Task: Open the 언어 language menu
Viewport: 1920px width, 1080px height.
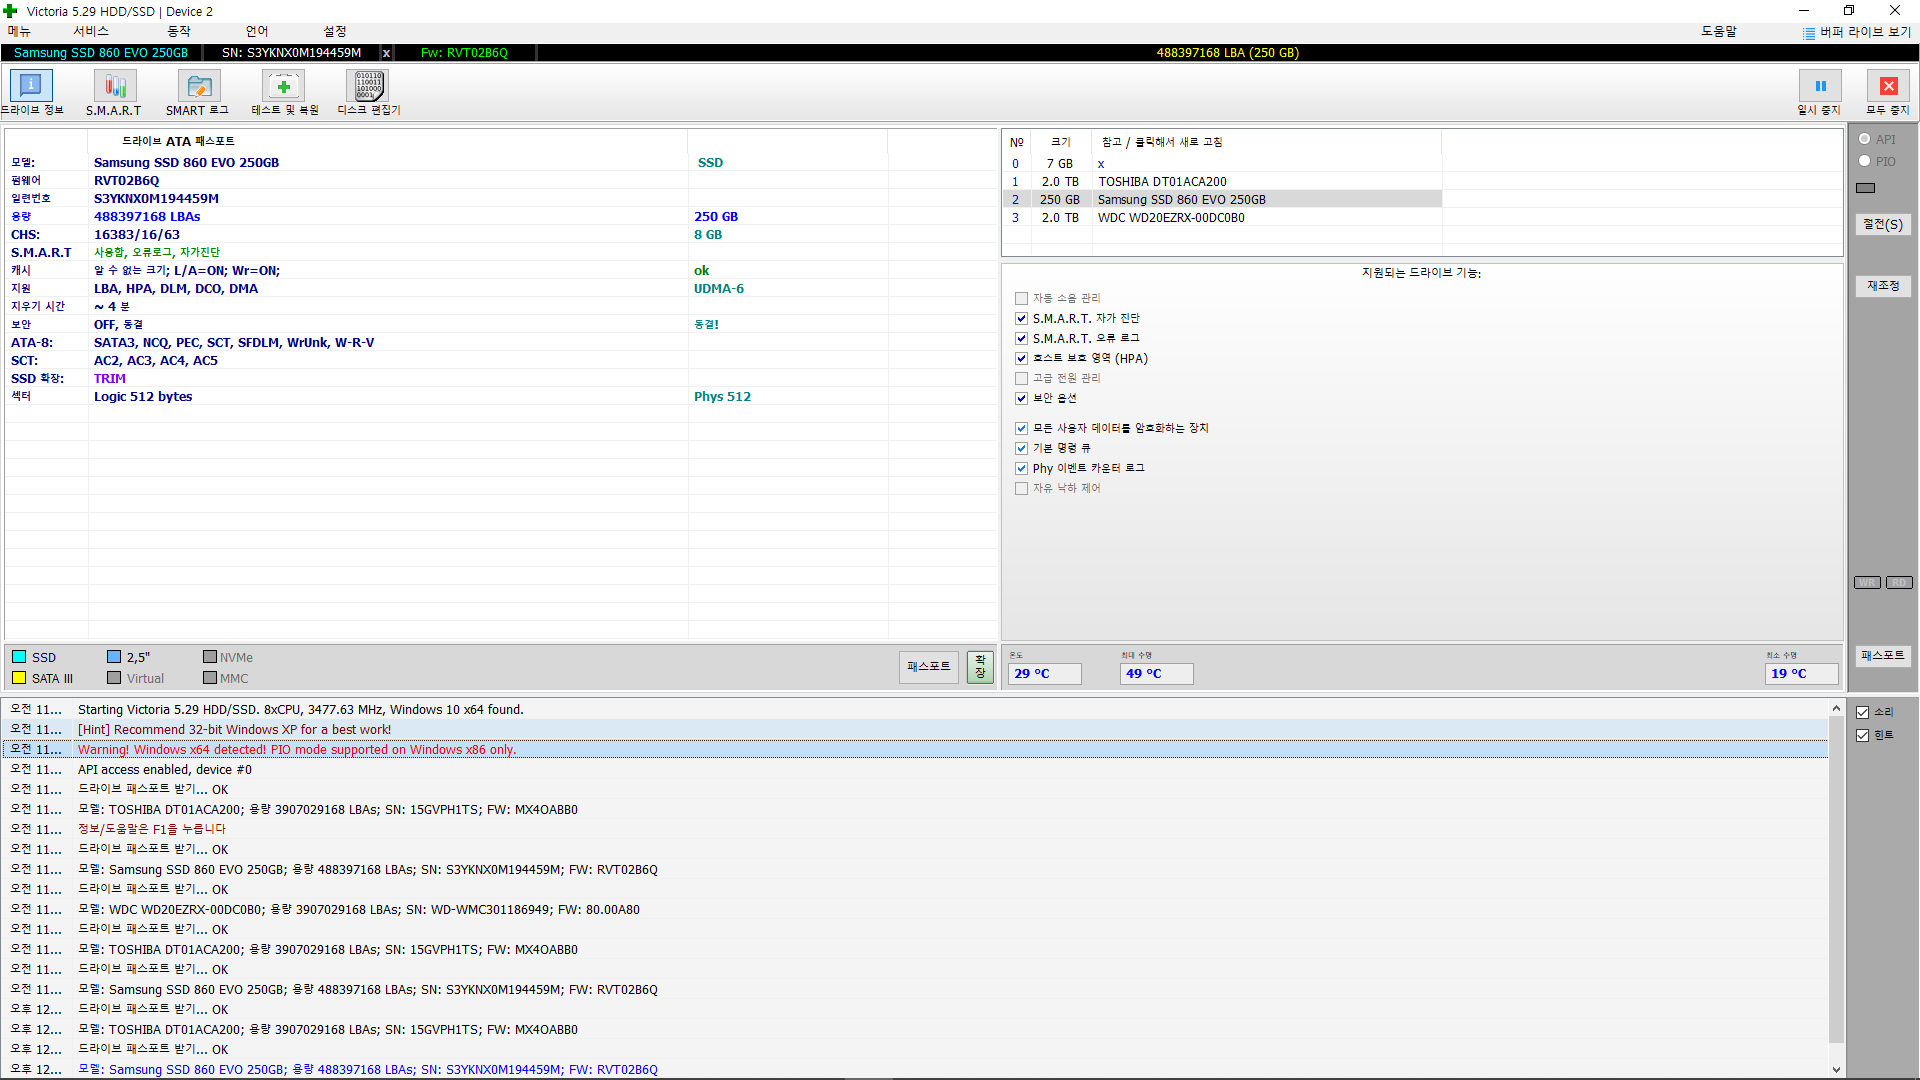Action: tap(257, 32)
